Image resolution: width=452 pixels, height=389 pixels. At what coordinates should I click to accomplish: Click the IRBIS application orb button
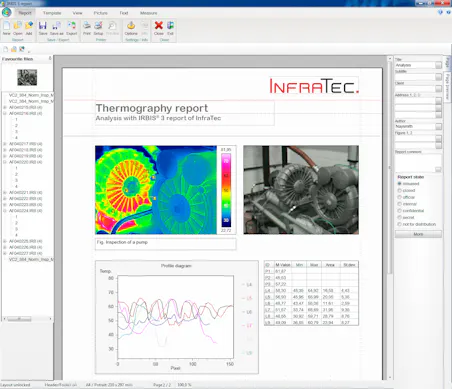point(6,12)
